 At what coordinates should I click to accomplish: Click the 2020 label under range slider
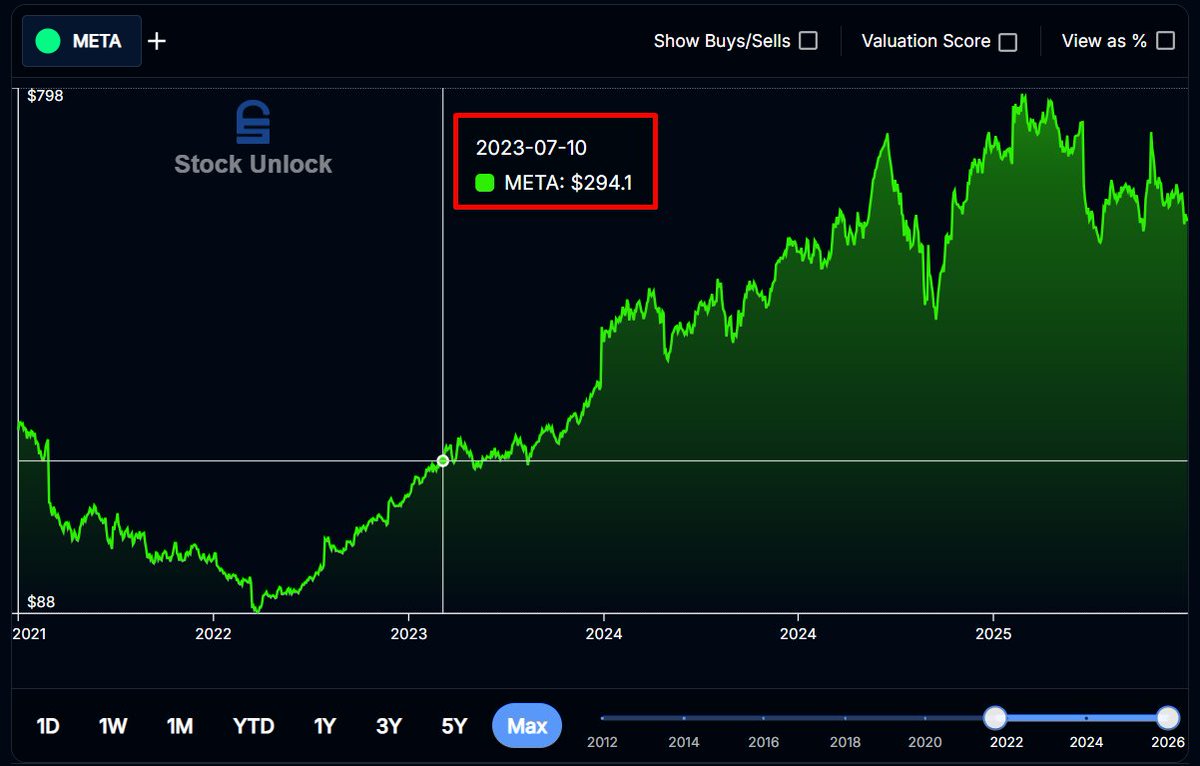point(925,742)
